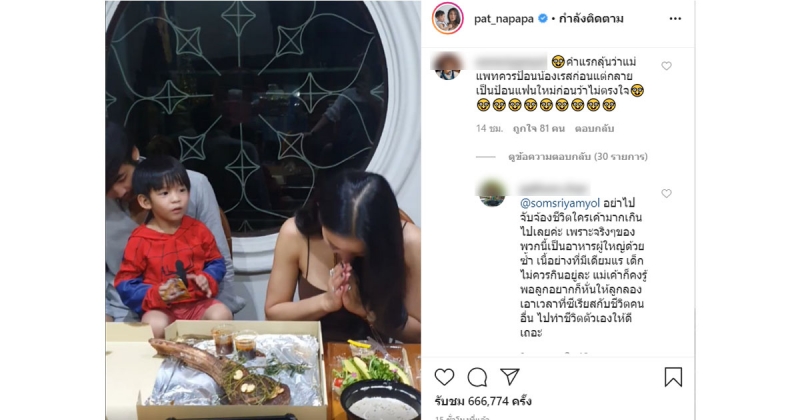Open the second commenter's avatar
This screenshot has width=800, height=420.
[492, 193]
